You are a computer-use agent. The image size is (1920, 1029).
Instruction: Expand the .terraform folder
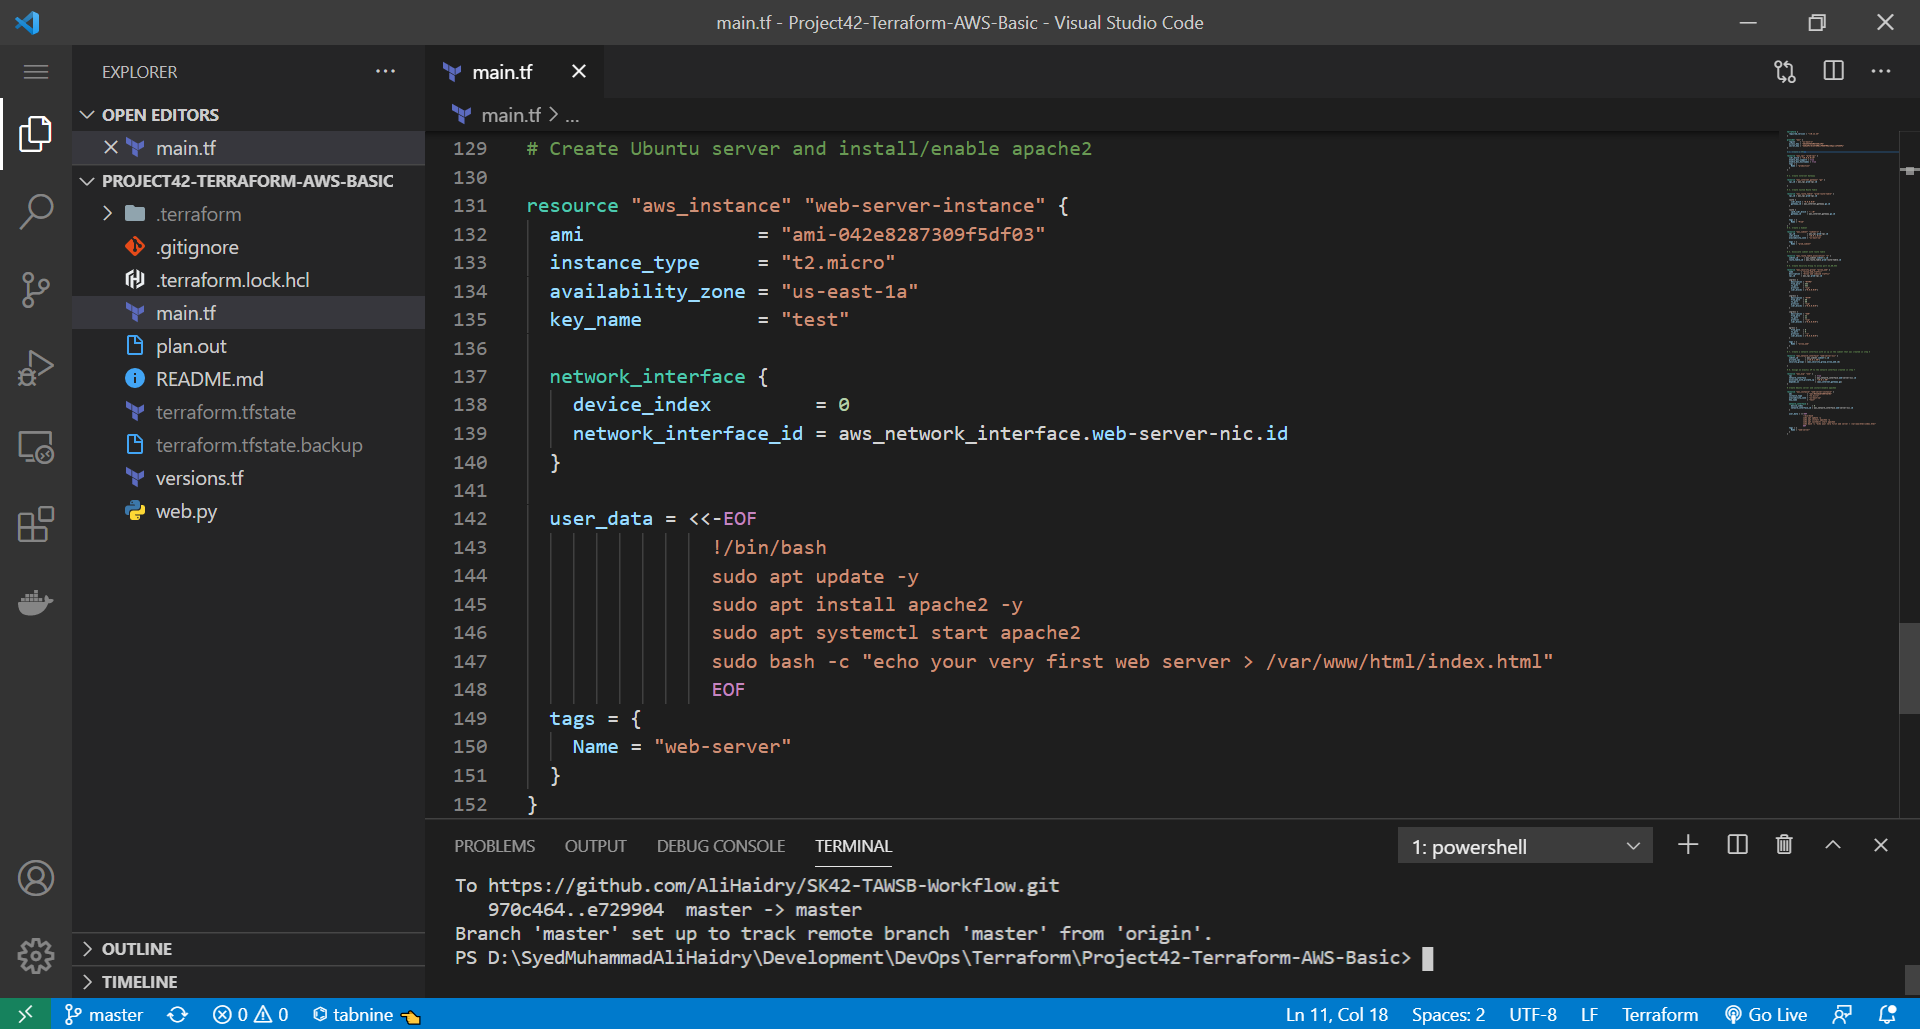(x=248, y=214)
